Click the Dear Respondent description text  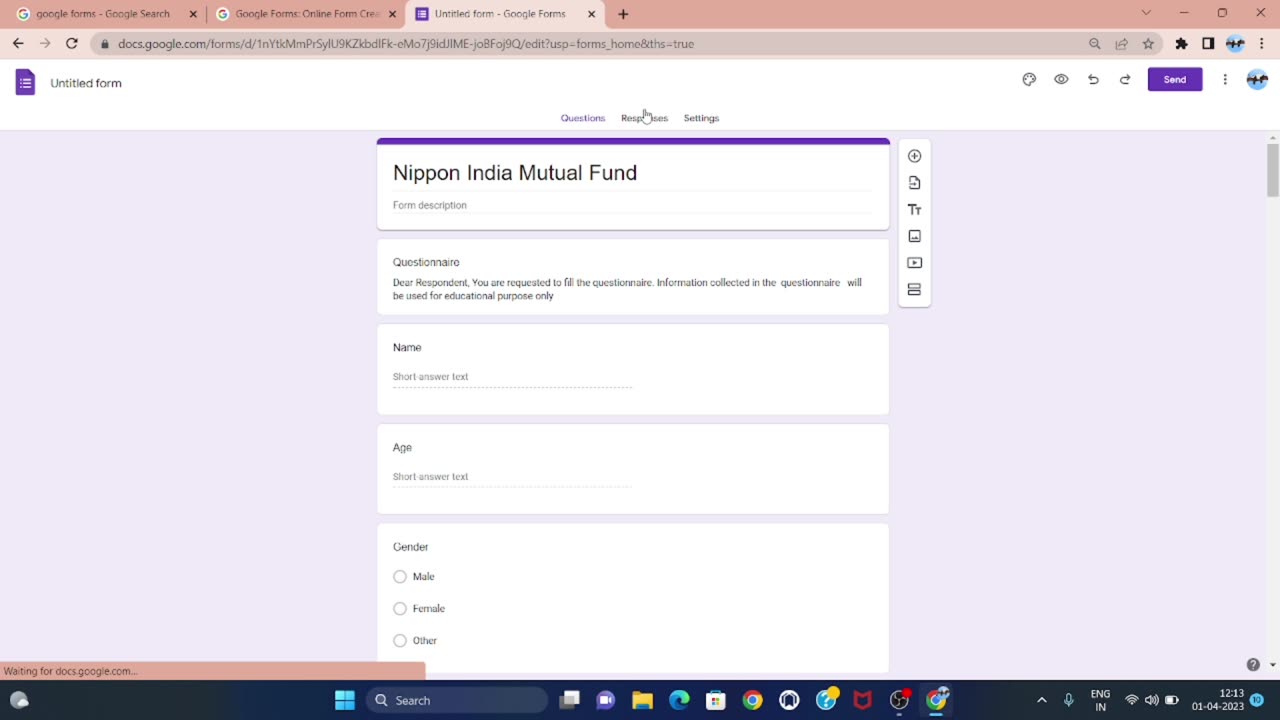click(627, 289)
